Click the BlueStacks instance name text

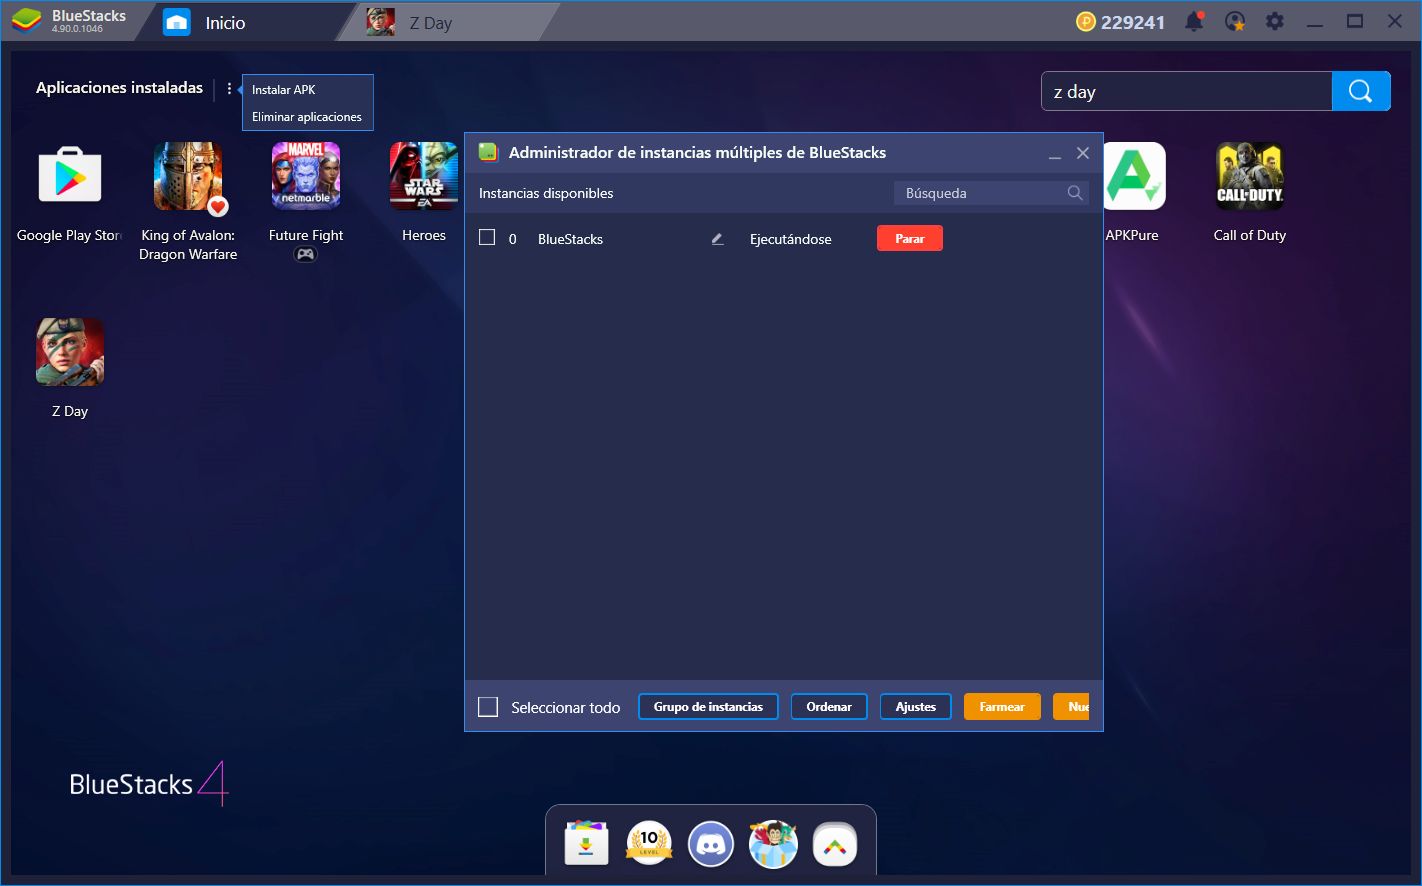[570, 239]
